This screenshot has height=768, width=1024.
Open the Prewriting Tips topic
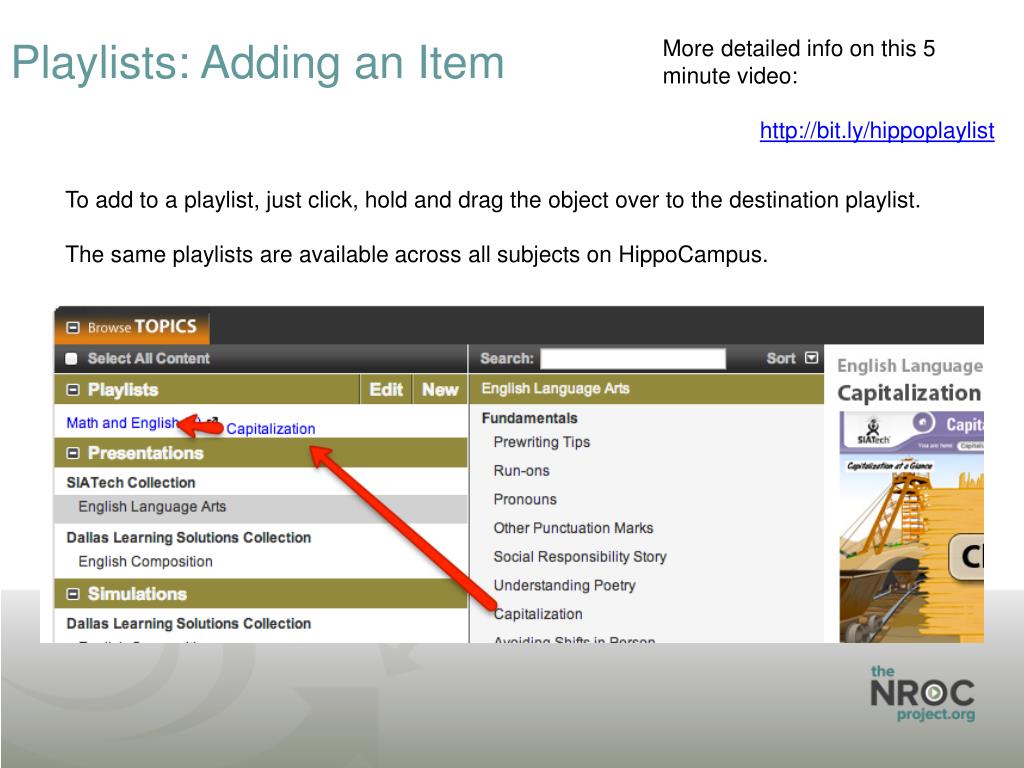tap(542, 442)
